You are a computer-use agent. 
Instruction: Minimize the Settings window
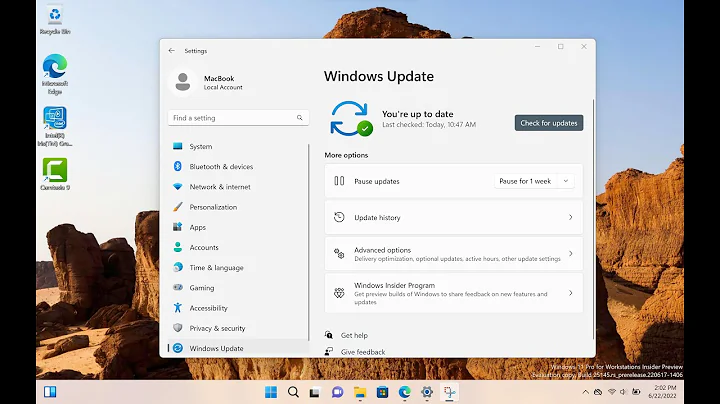(537, 47)
